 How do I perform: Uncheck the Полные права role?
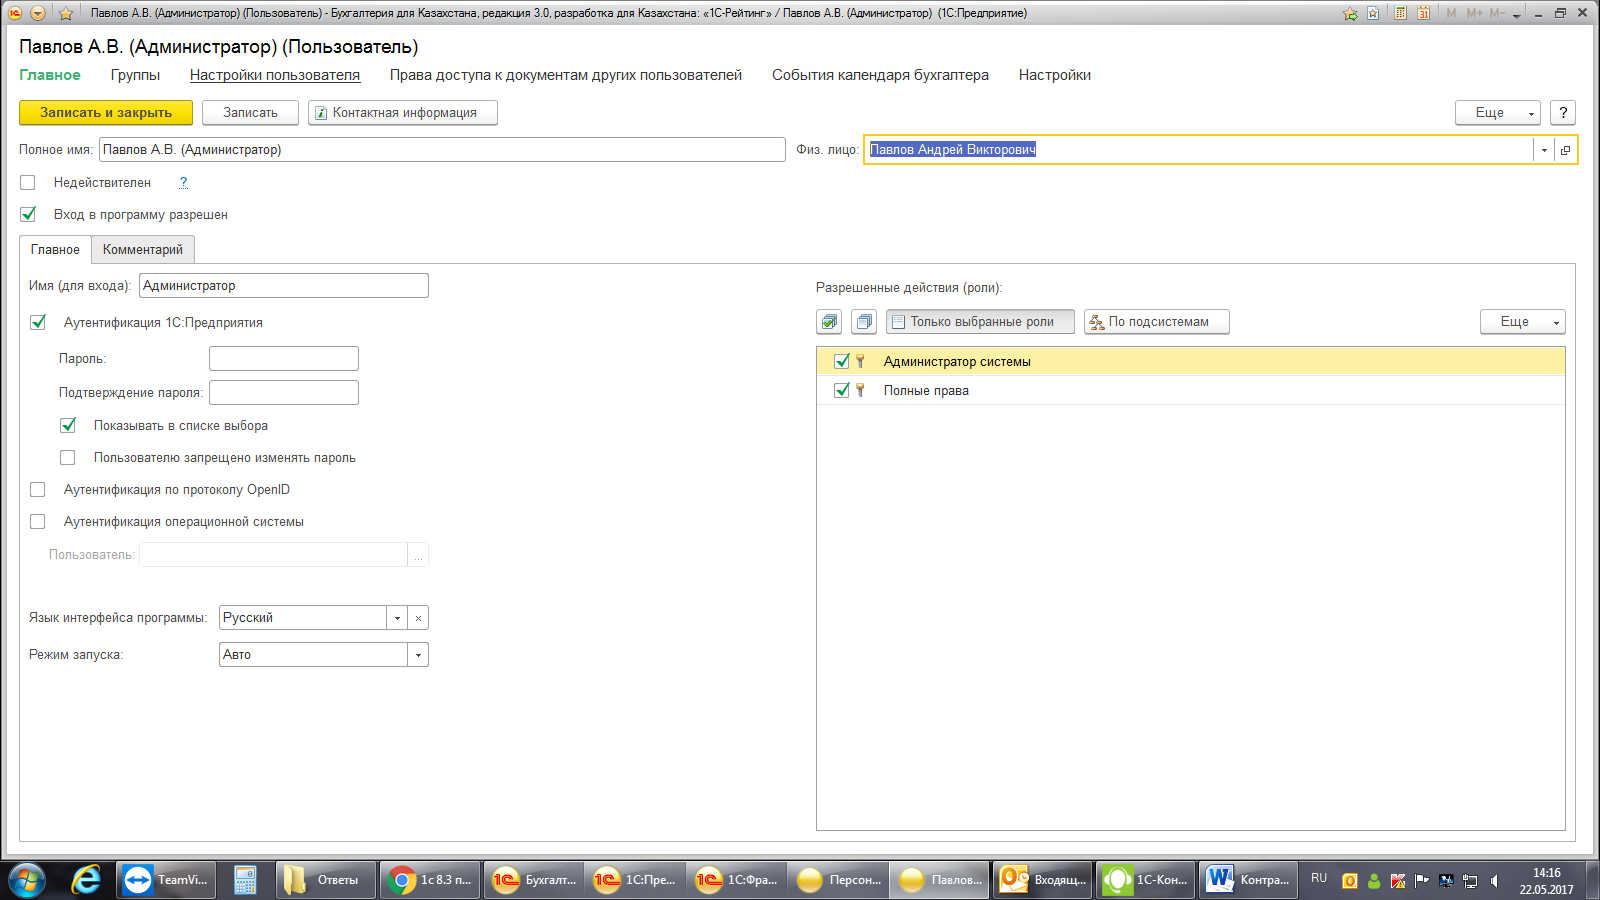point(842,390)
